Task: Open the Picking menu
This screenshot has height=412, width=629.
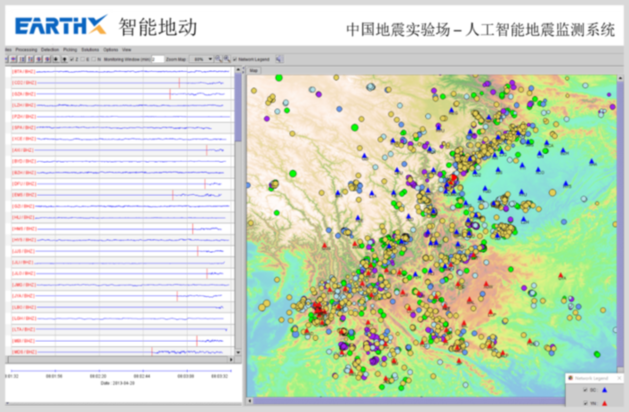Action: 70,49
